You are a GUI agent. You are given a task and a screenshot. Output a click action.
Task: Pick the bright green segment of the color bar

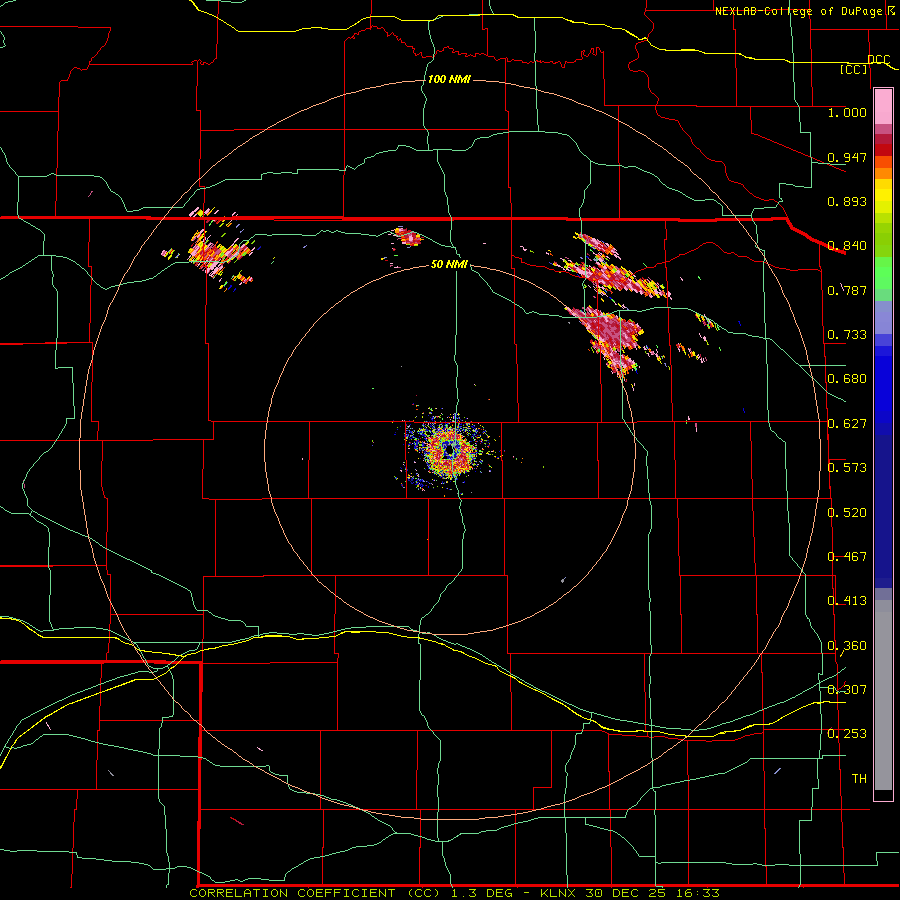[883, 273]
